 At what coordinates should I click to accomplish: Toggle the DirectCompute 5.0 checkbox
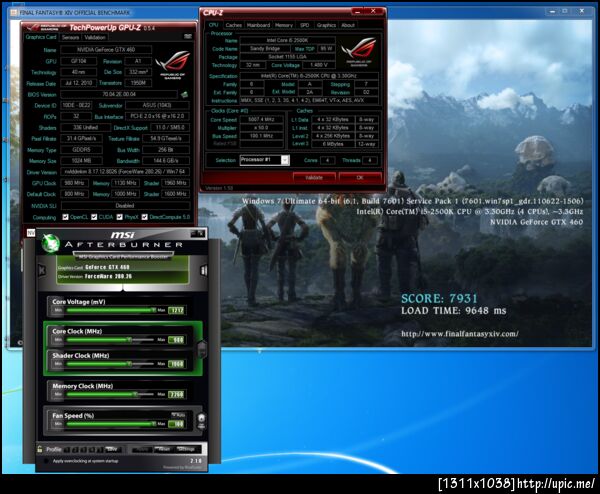coord(145,217)
